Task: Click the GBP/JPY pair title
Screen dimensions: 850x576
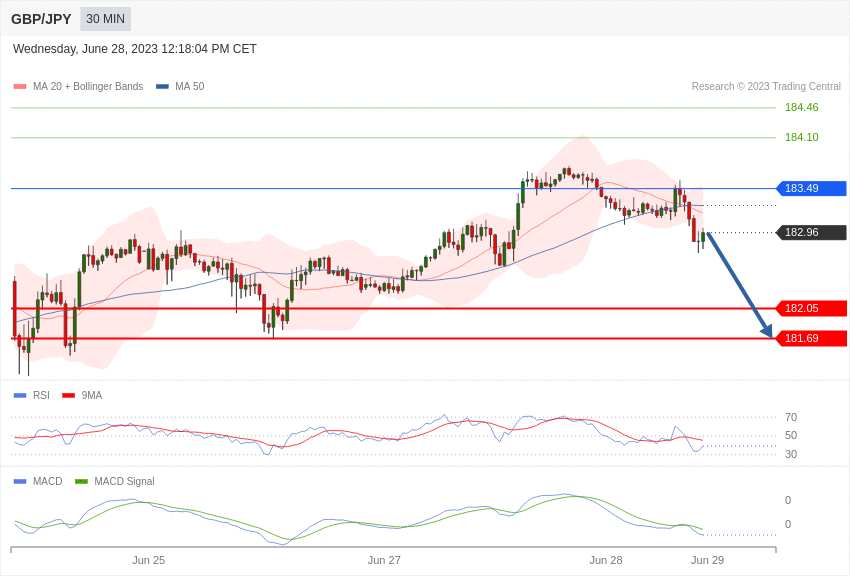Action: (x=41, y=19)
